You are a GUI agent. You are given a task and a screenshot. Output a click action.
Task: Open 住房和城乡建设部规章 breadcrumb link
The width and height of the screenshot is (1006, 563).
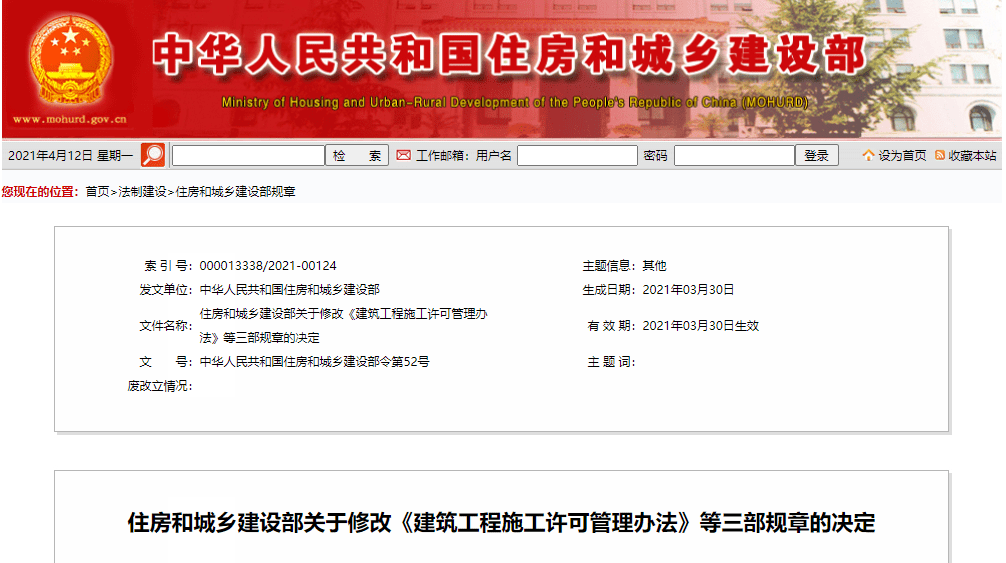[x=235, y=192]
